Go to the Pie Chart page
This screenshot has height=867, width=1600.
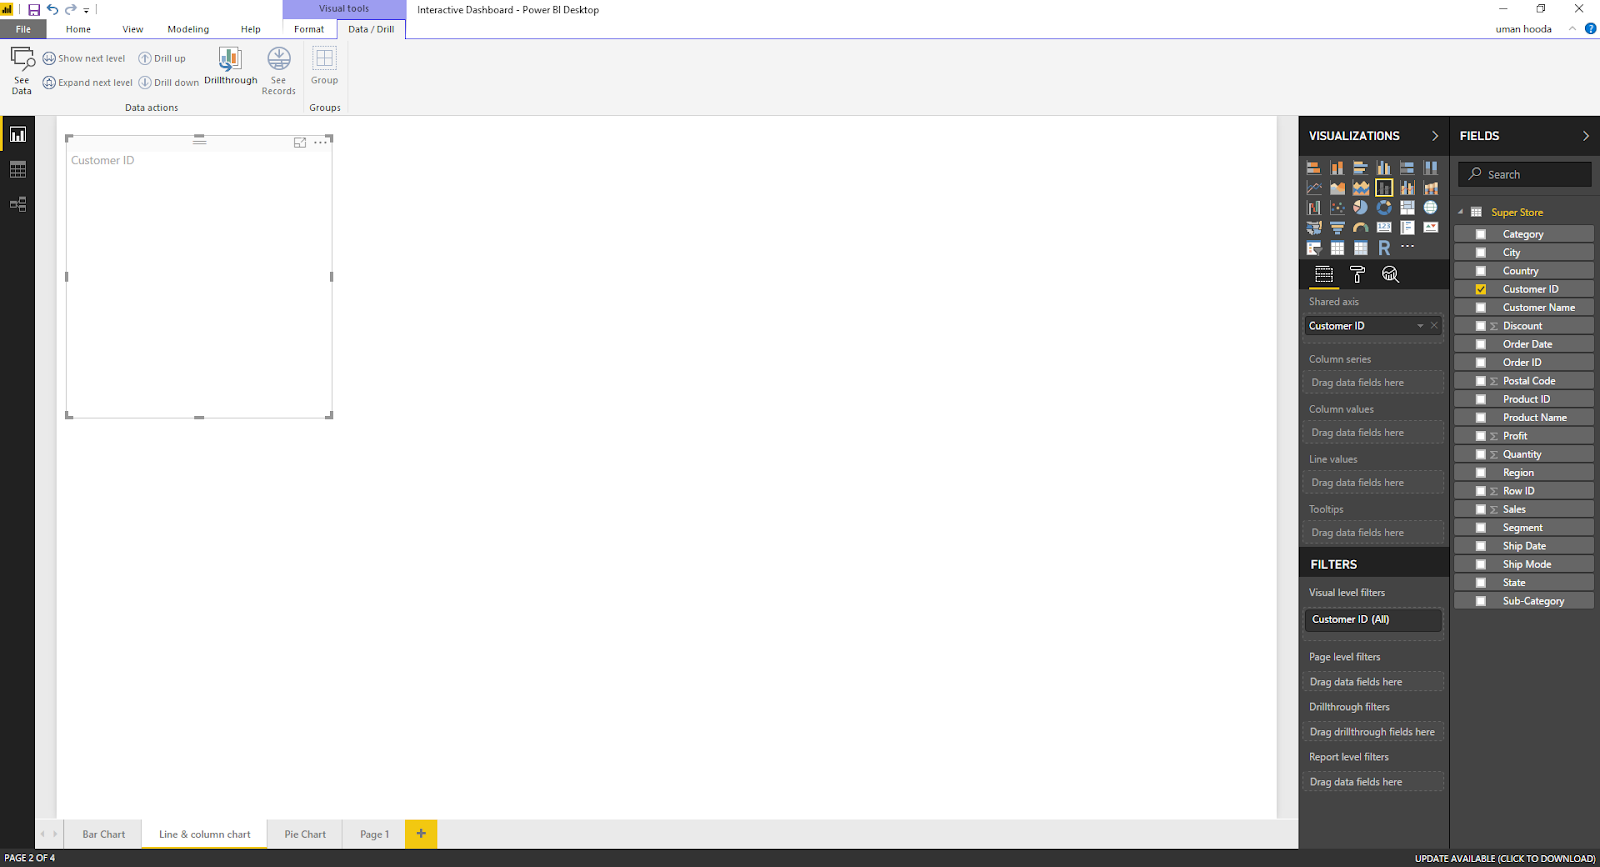[305, 834]
